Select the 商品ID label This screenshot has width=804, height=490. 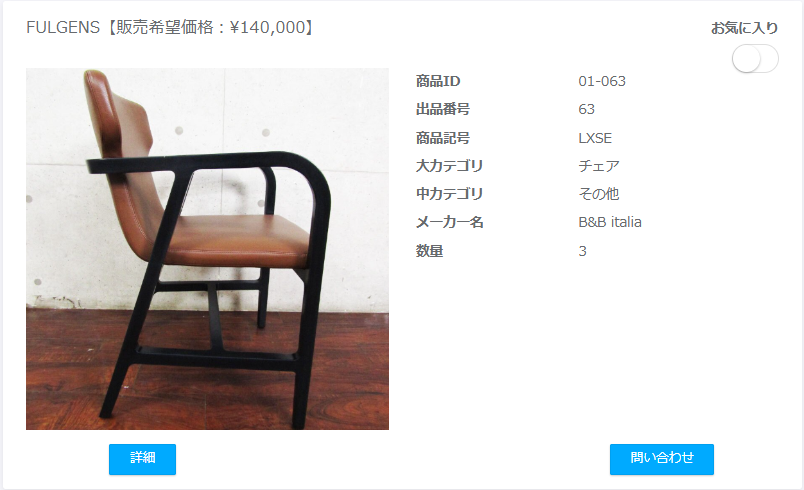point(438,81)
